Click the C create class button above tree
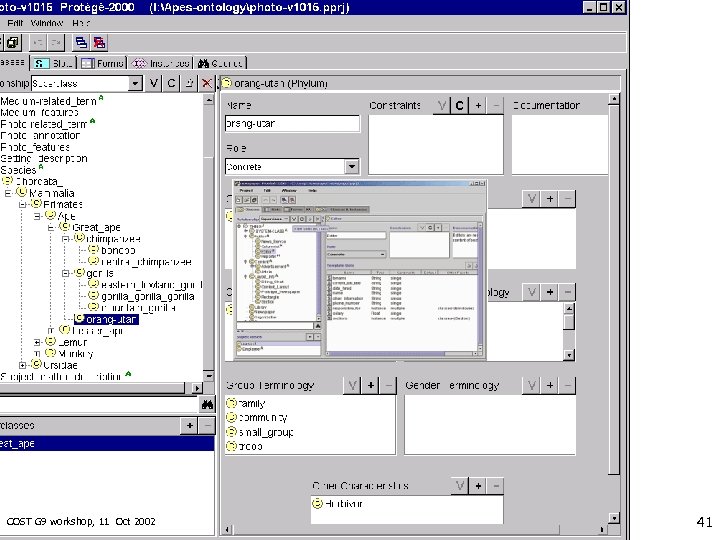This screenshot has width=720, height=540. coord(171,83)
